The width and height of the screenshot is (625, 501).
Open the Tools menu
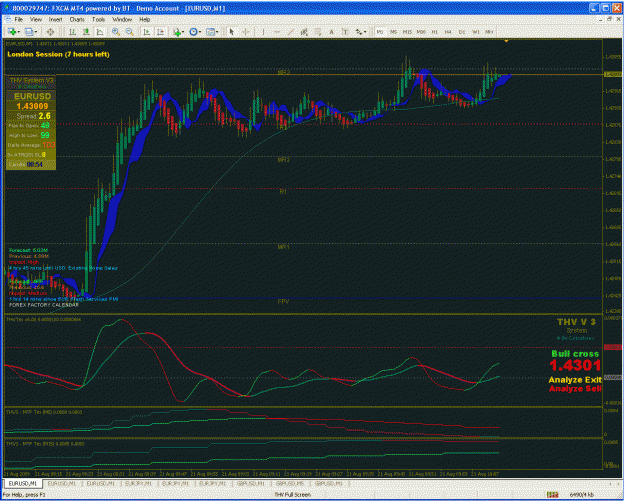point(98,19)
